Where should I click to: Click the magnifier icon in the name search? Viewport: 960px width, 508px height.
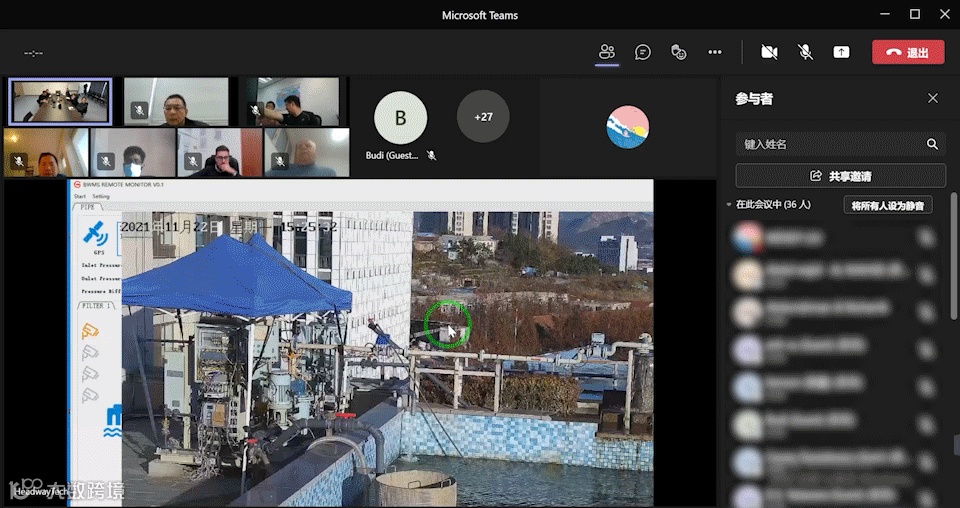click(932, 144)
